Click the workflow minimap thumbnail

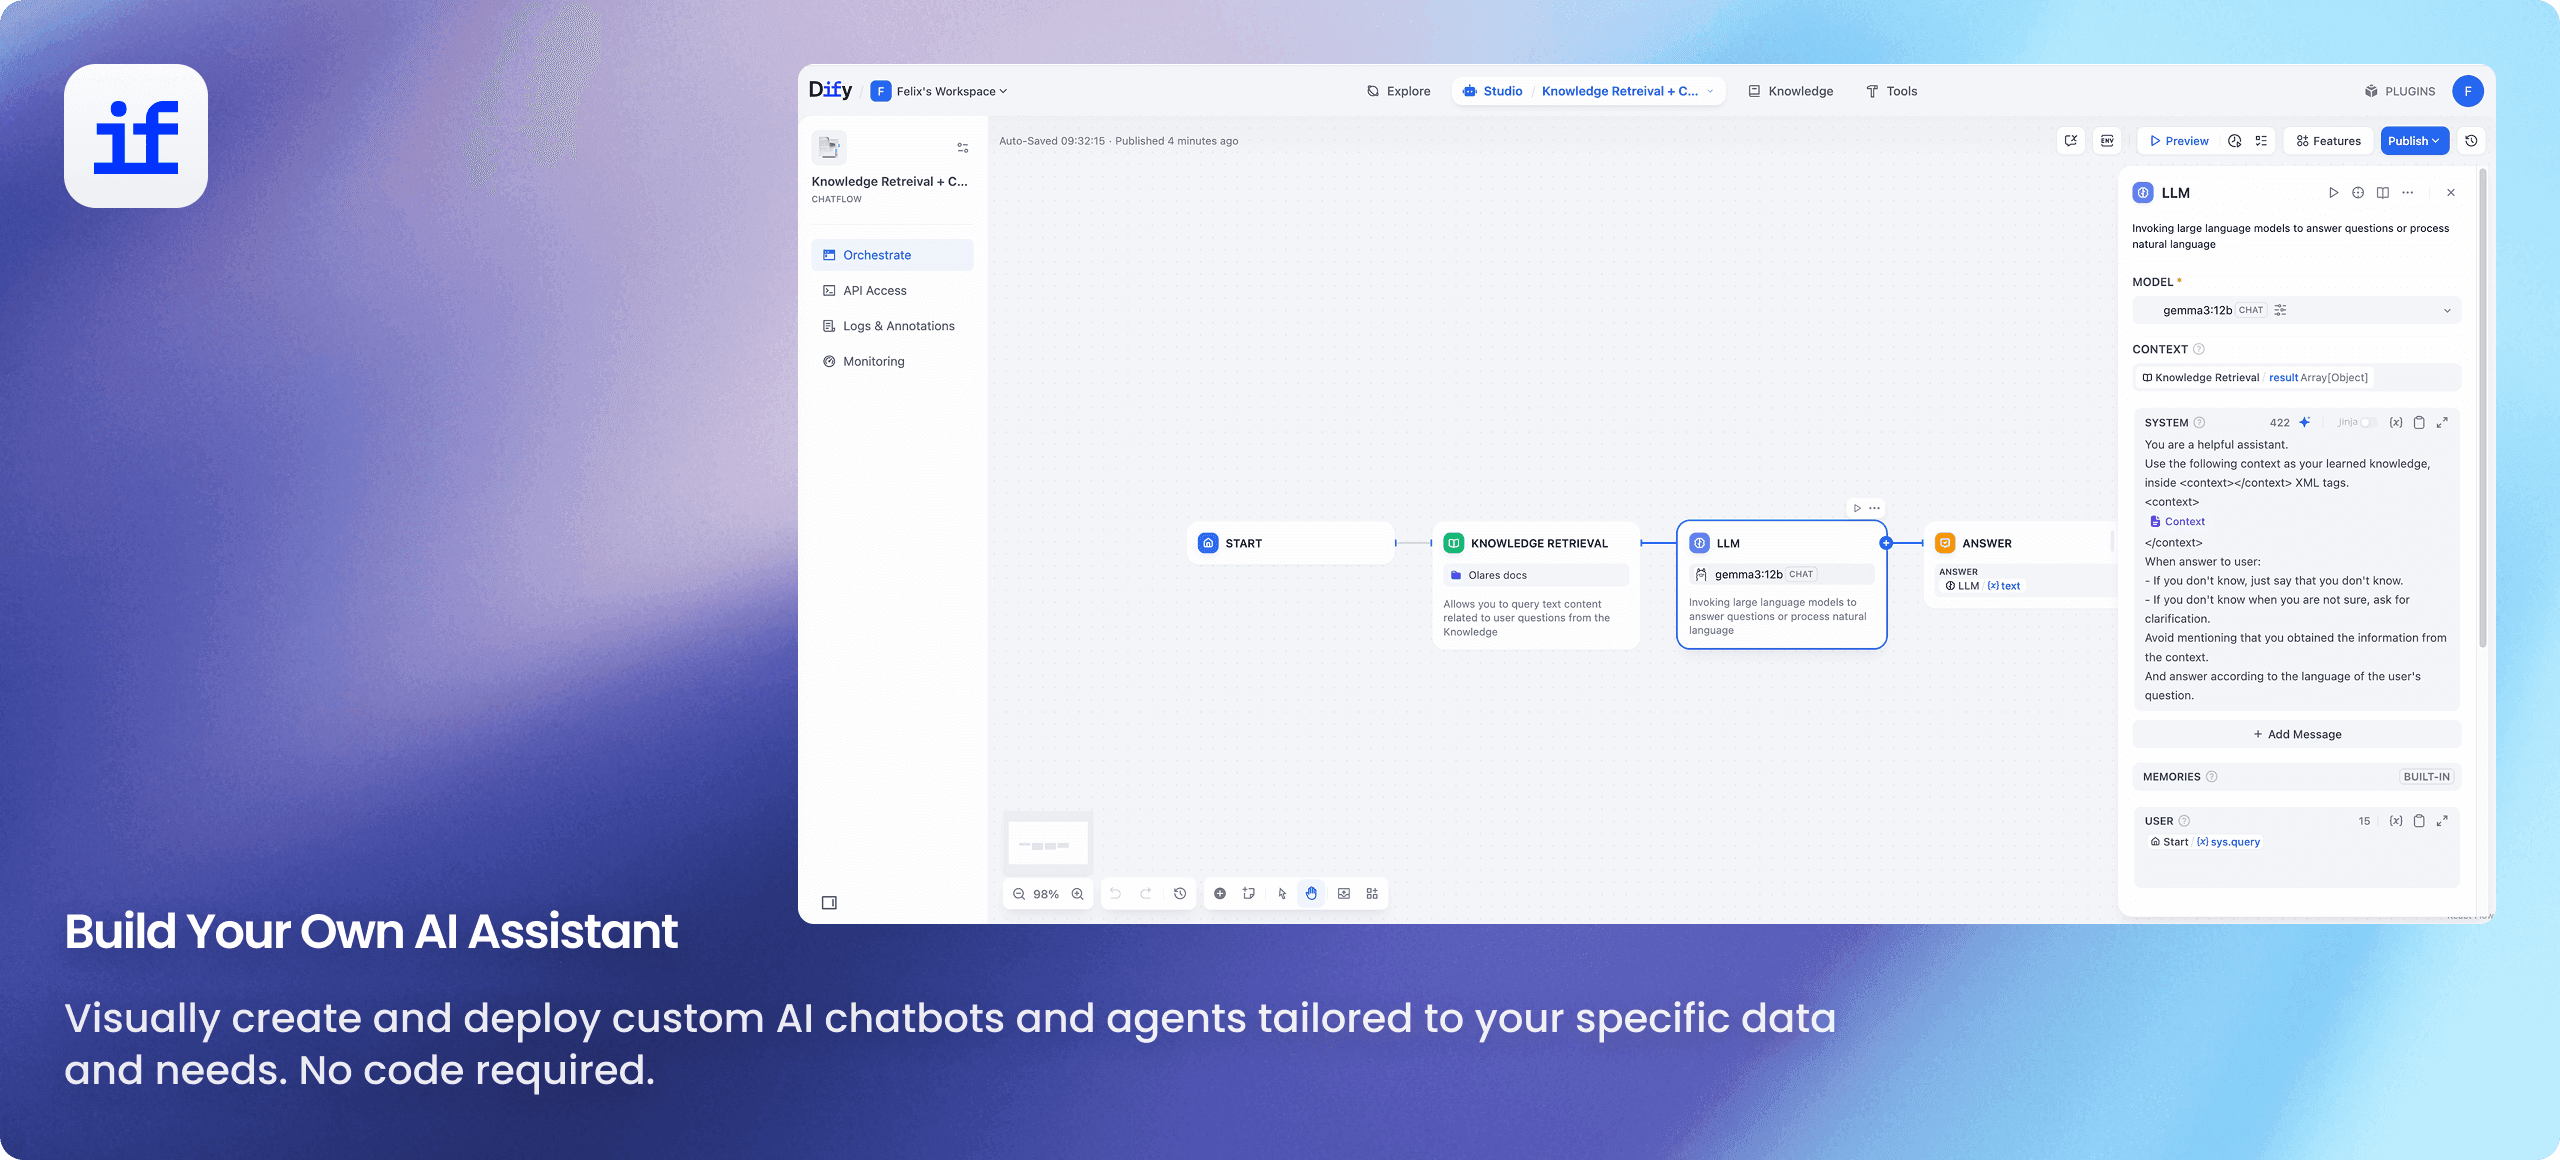[x=1048, y=842]
